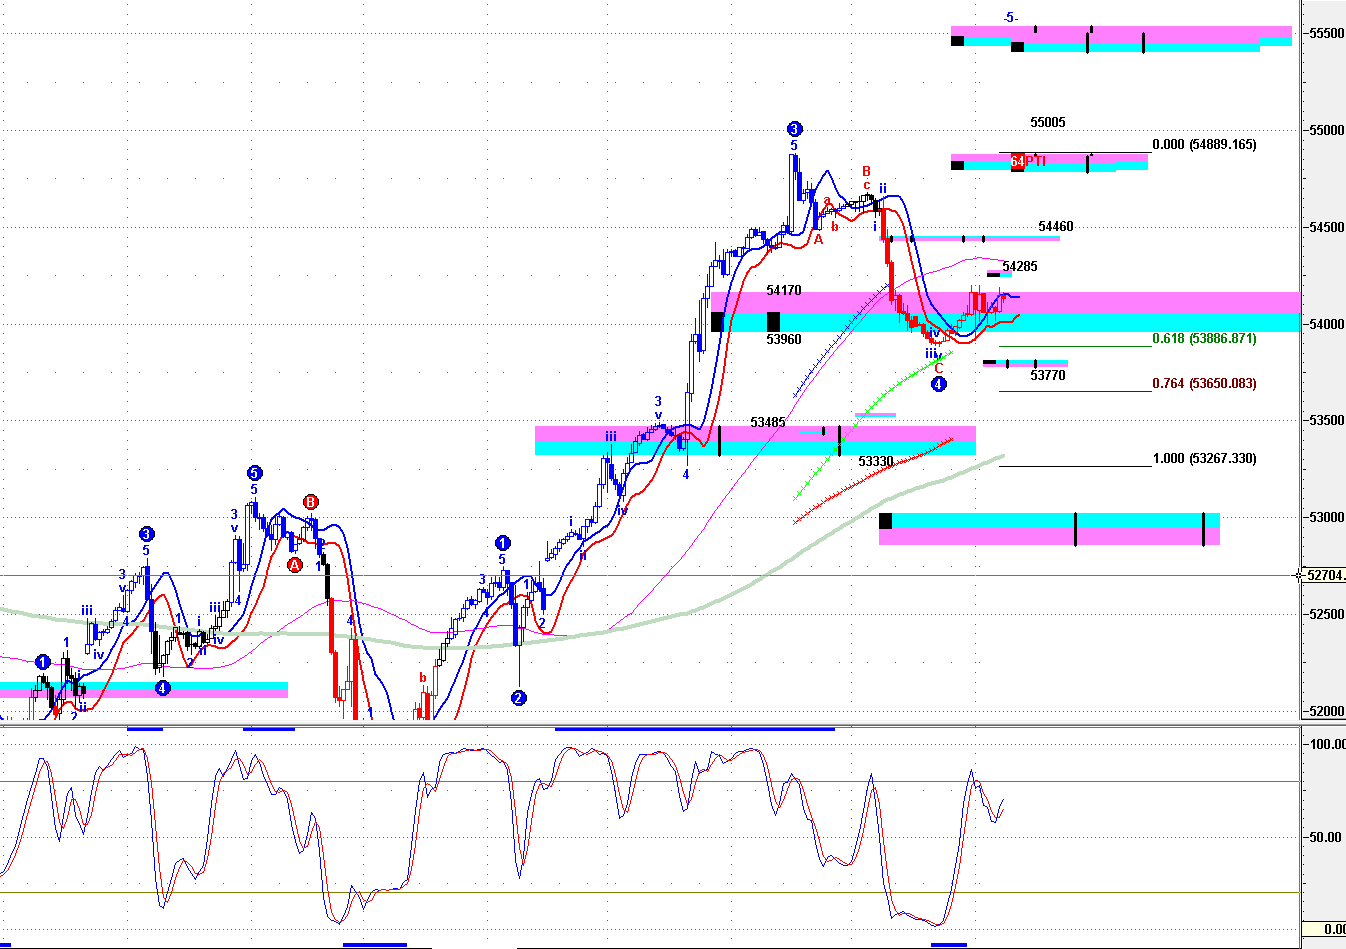Click the circled red B wave marker

pos(311,502)
